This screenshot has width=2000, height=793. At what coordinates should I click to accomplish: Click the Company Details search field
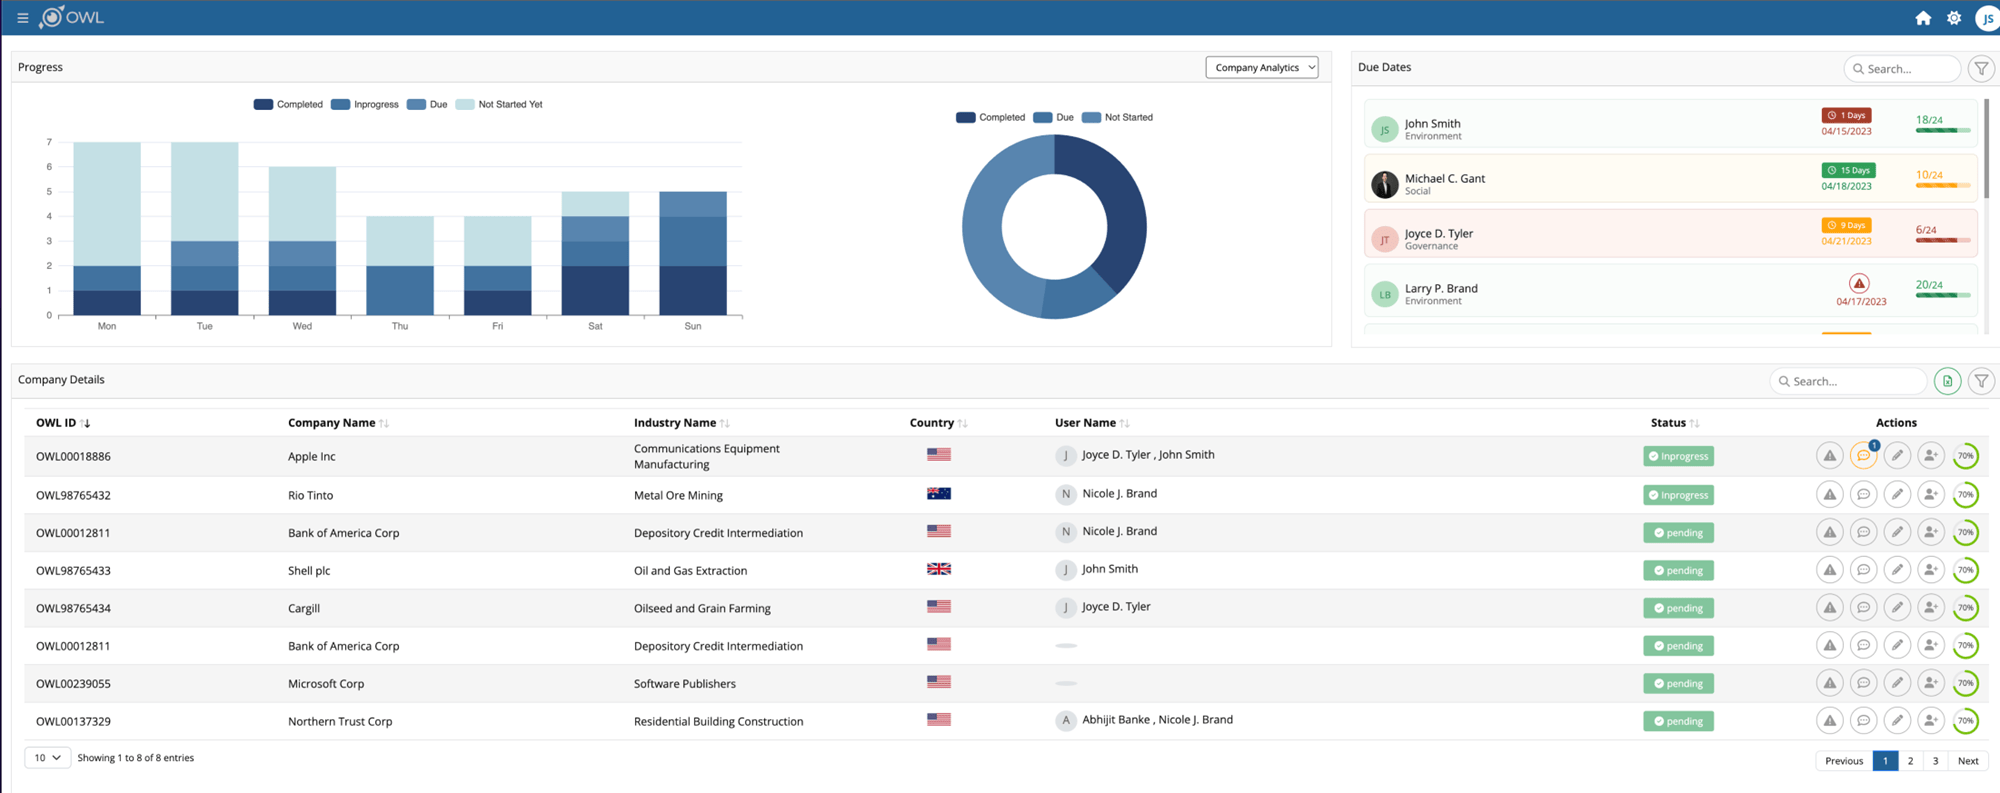1848,381
